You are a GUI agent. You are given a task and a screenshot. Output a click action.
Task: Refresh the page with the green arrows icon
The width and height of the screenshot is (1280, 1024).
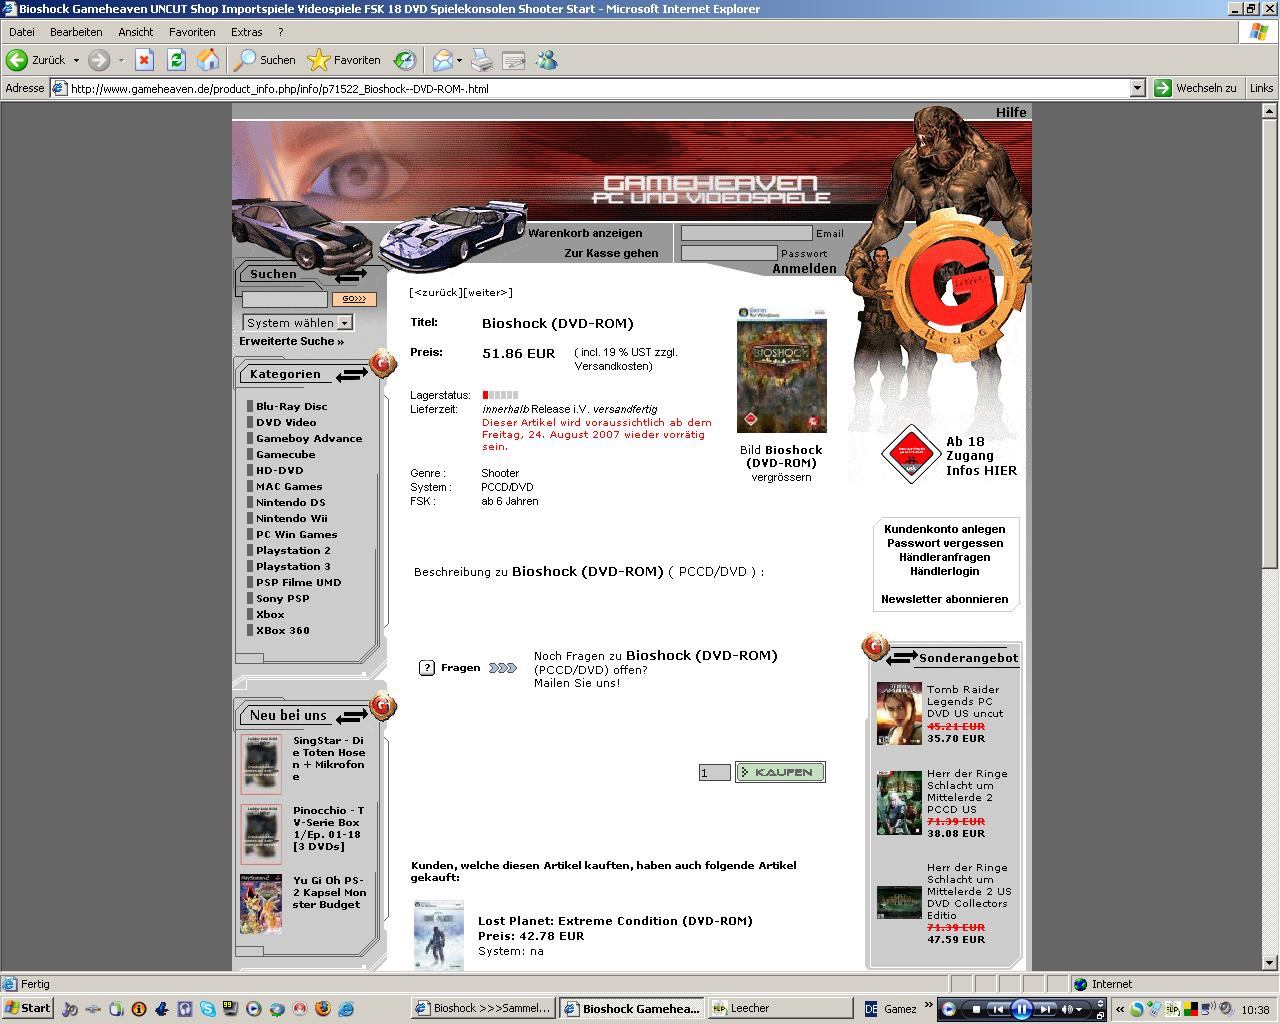(176, 60)
